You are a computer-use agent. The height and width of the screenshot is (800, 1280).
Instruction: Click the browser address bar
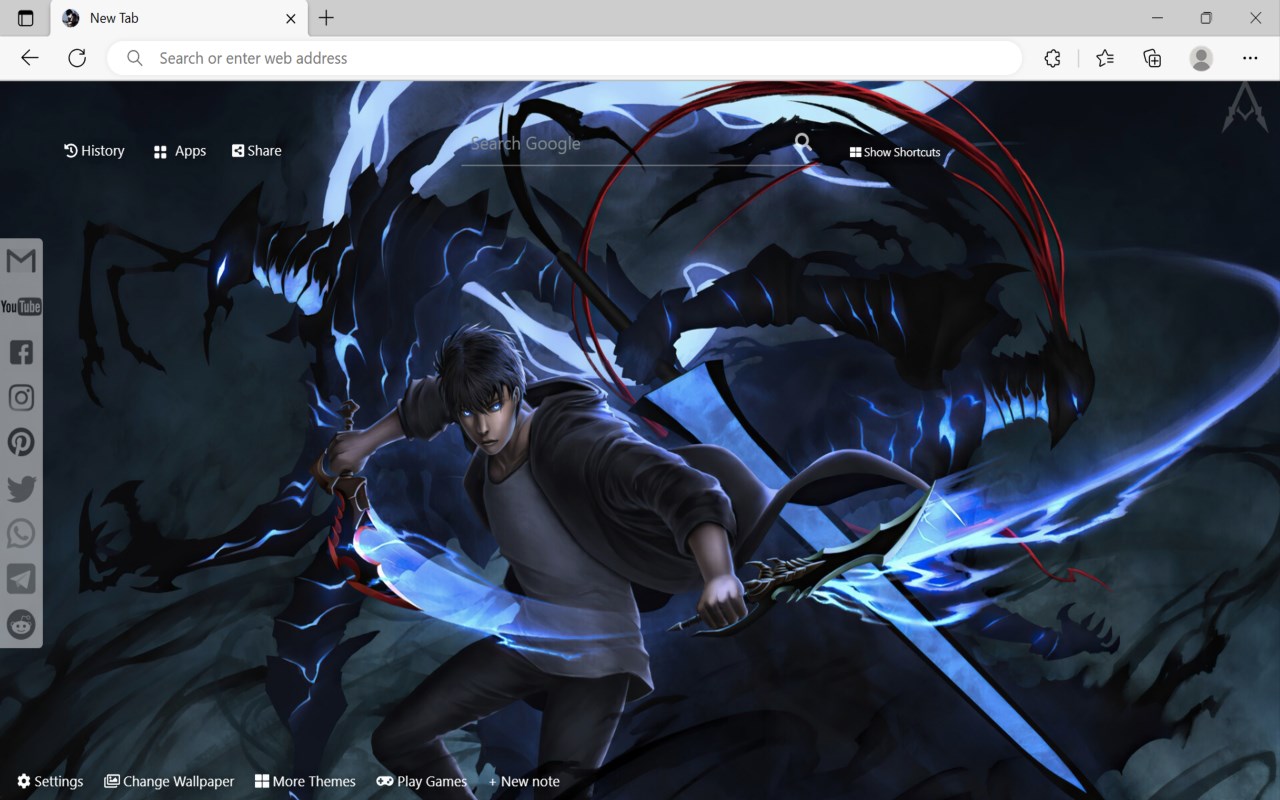pos(565,58)
